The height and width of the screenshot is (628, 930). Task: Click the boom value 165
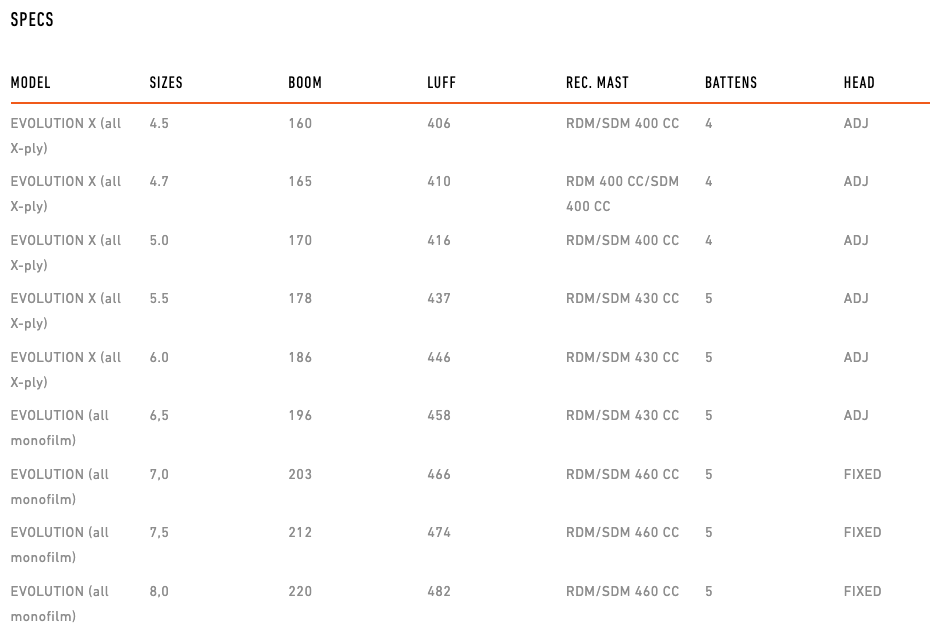coord(300,181)
